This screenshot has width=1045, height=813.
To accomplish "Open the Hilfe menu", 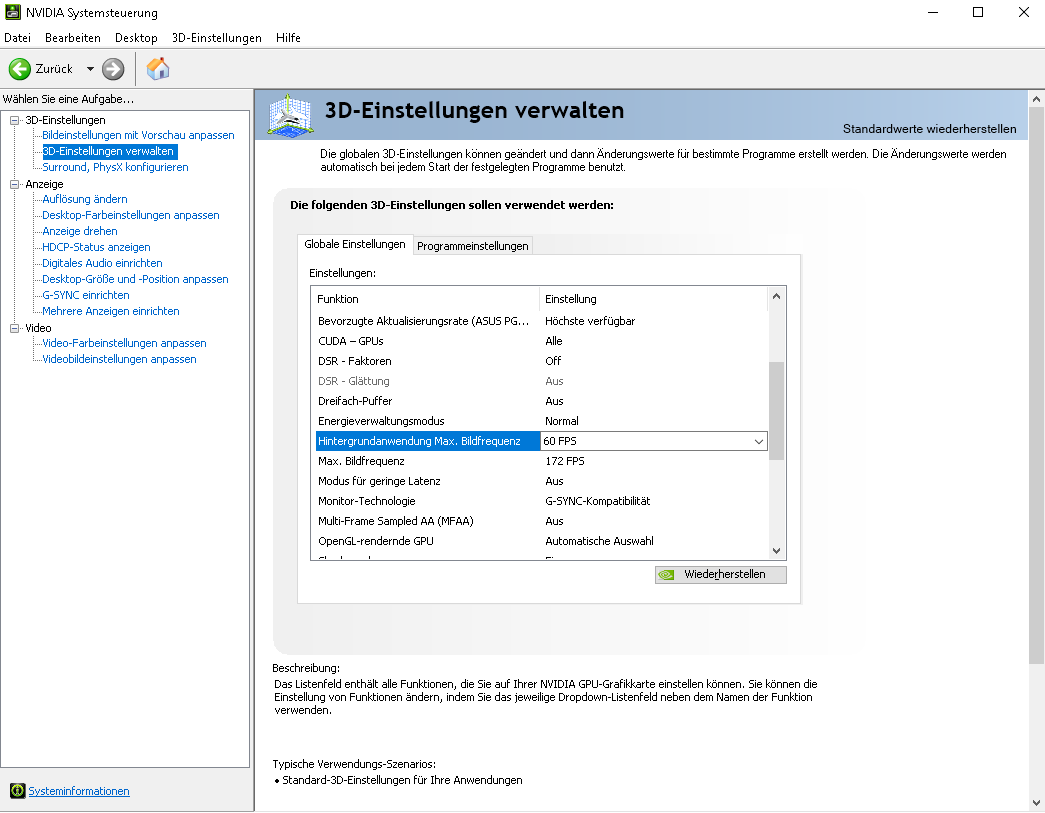I will point(288,38).
